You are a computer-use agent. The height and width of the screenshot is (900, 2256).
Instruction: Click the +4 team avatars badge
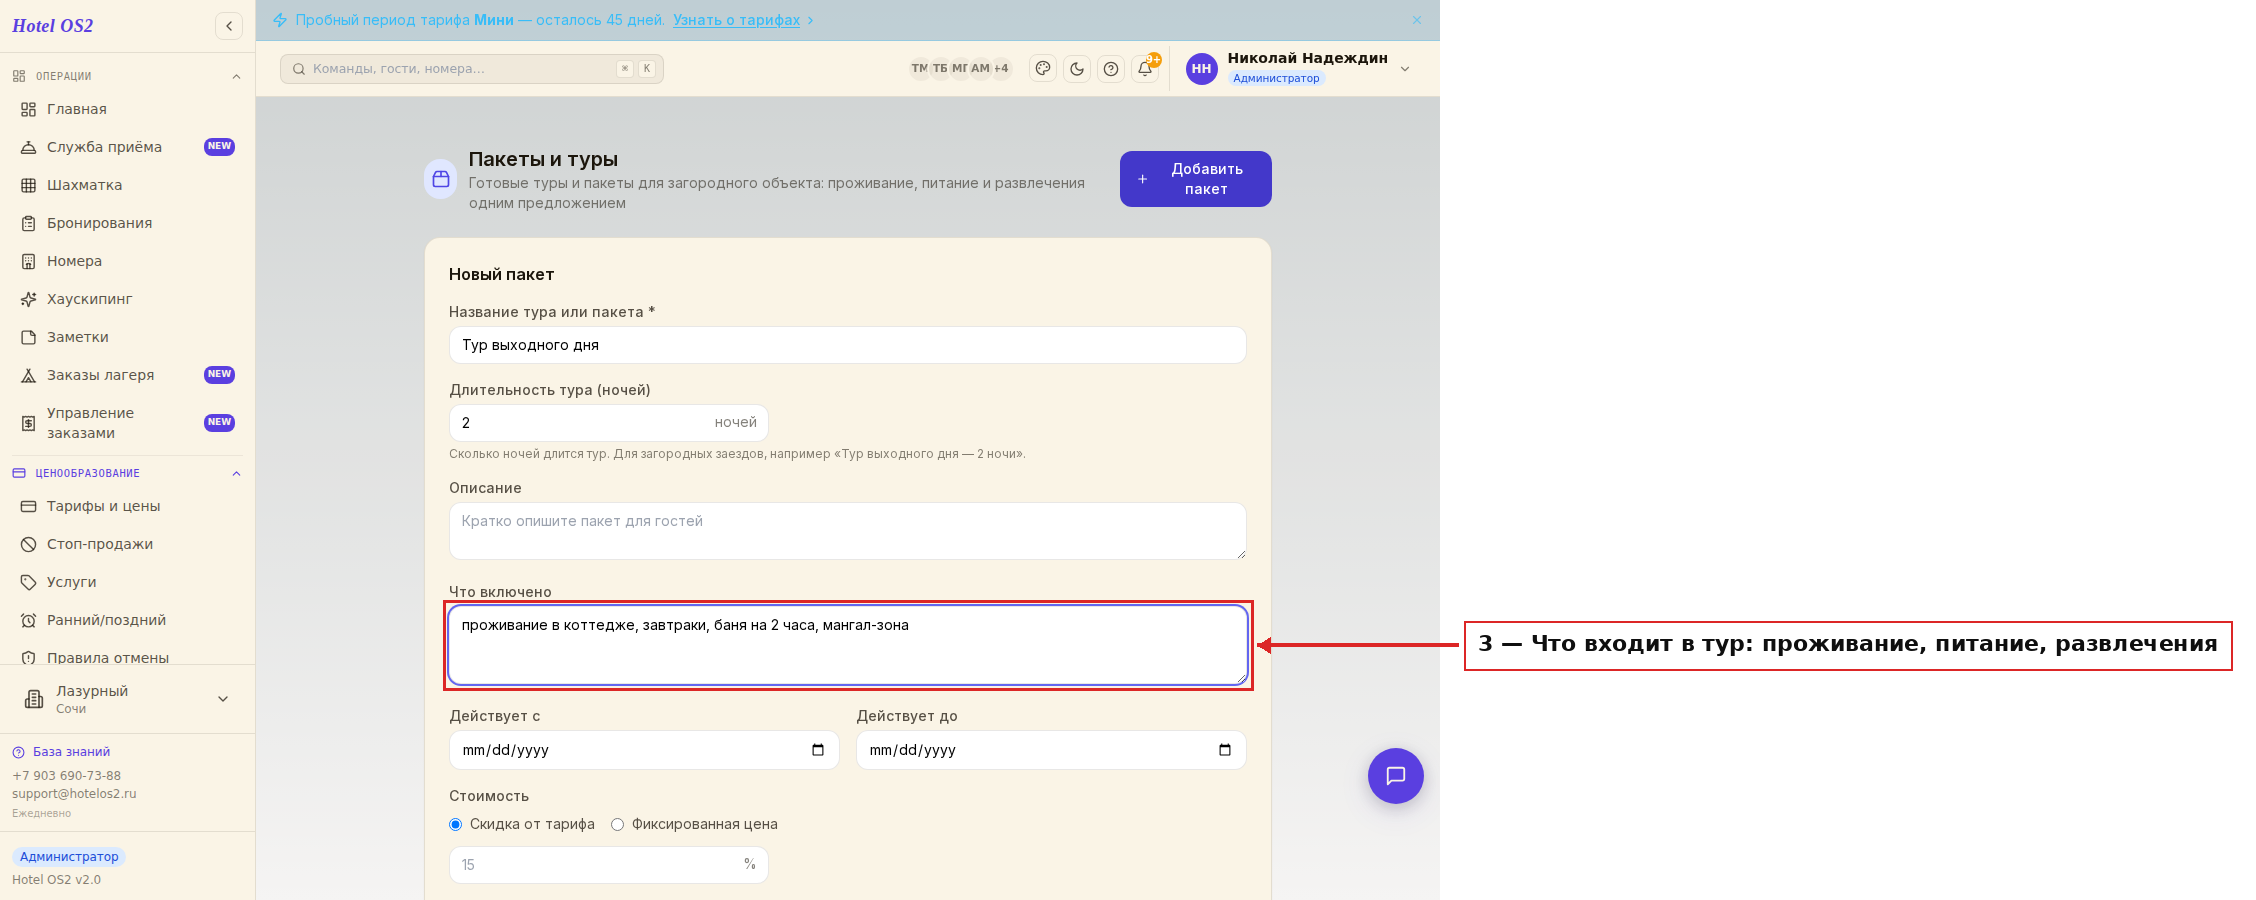pyautogui.click(x=1002, y=69)
